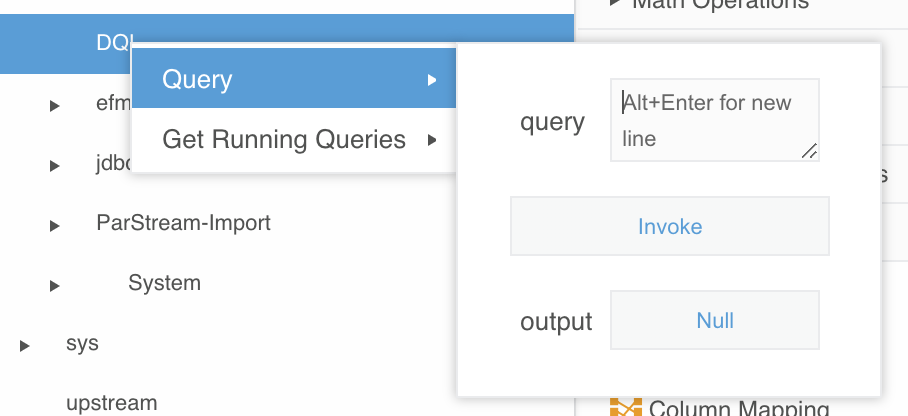Focus the query text input field
Screen dimensions: 908x416
tap(714, 119)
